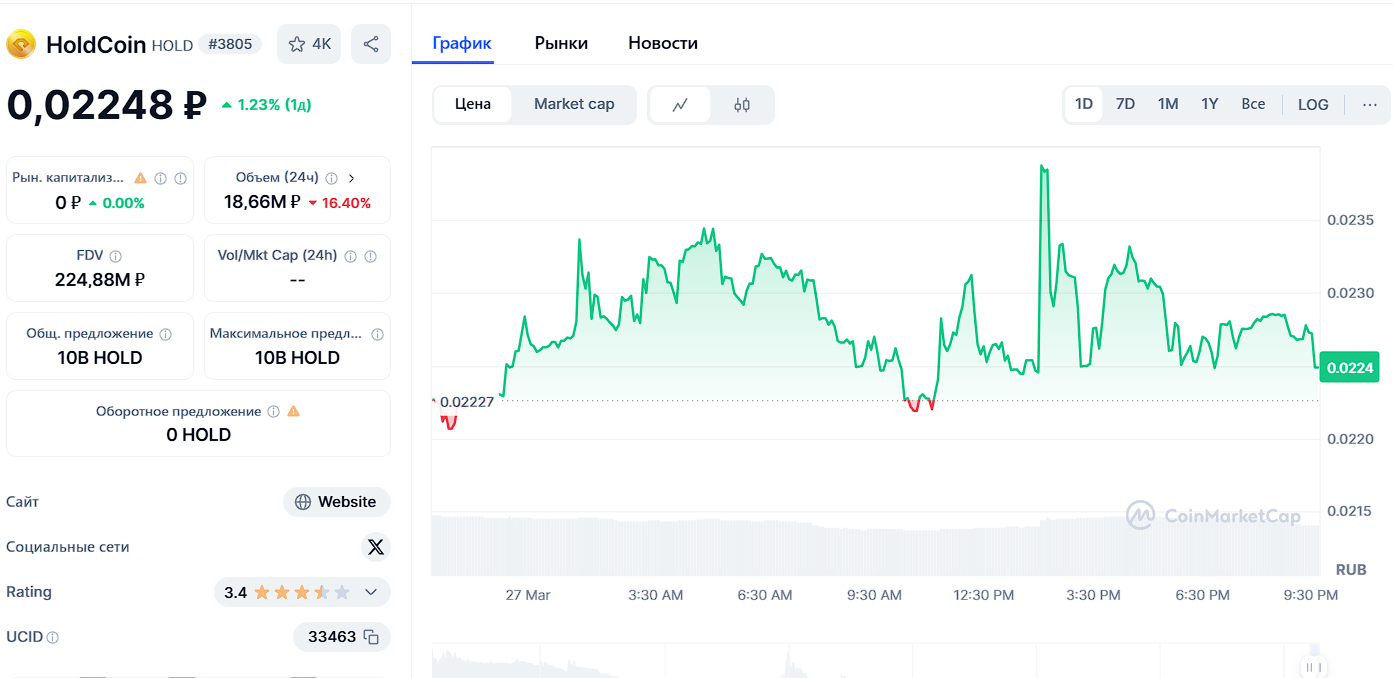
Task: Click the pause-shaped range handle on the overview chart
Action: tap(1313, 668)
